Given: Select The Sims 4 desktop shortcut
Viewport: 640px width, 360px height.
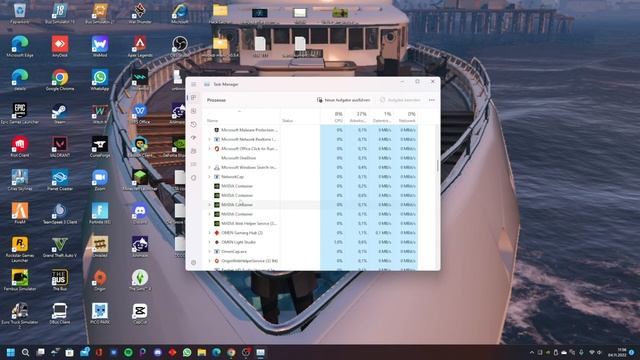Looking at the screenshot, I should (x=140, y=281).
